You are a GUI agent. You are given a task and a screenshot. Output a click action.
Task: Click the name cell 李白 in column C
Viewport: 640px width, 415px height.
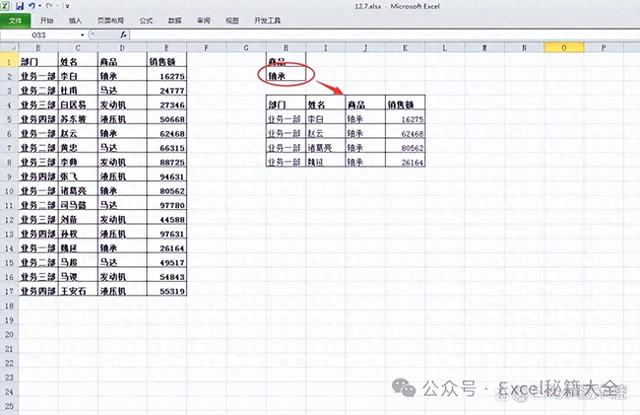[78, 76]
